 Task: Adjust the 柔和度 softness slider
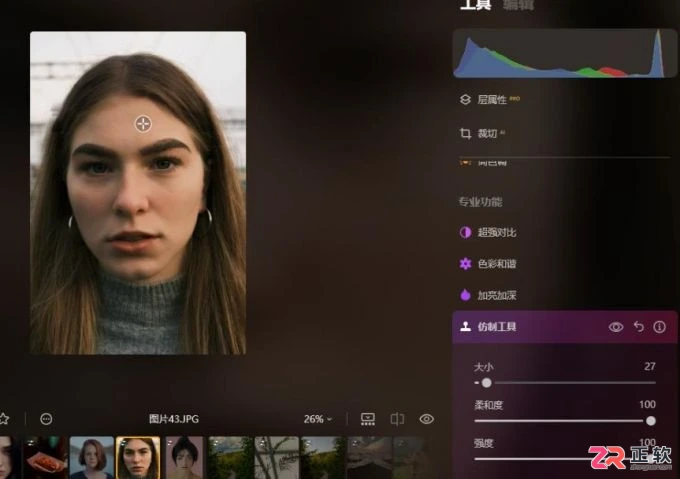click(565, 420)
